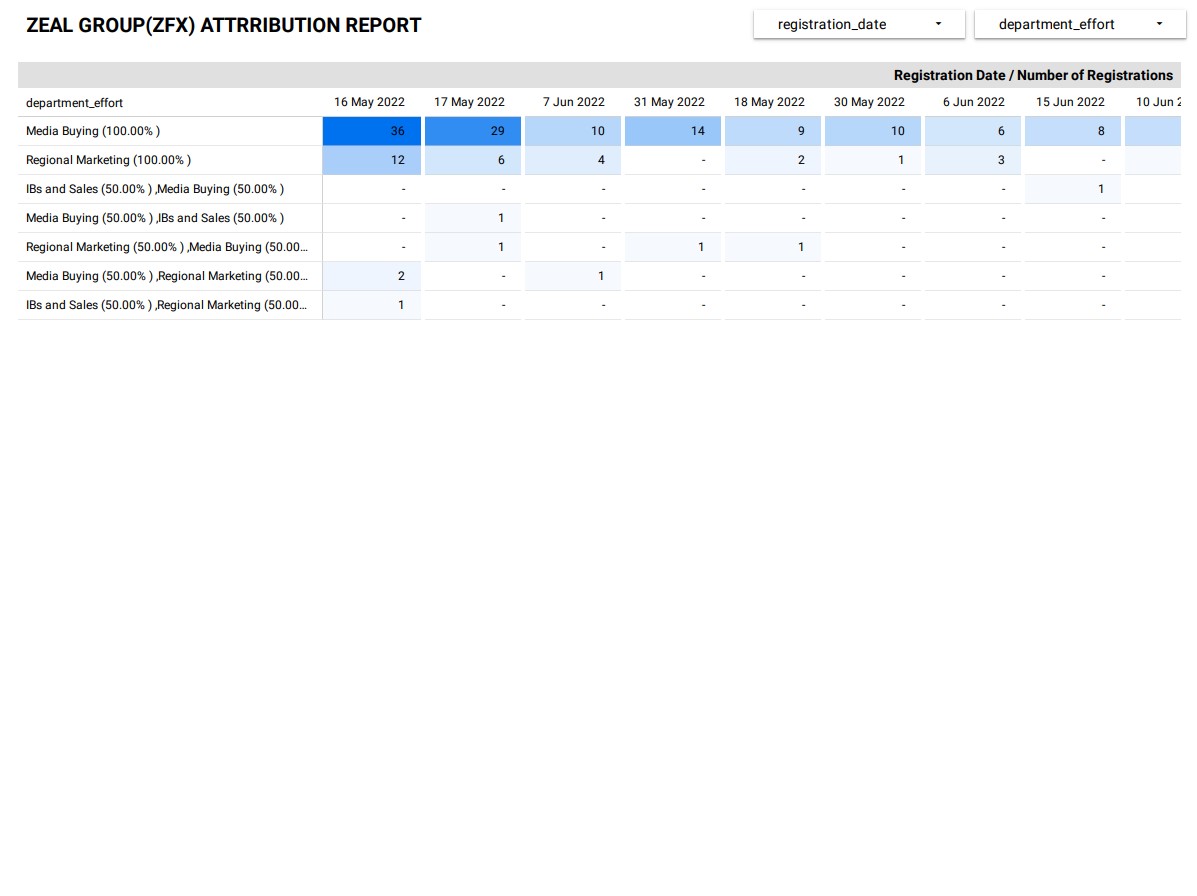The width and height of the screenshot is (1197, 896).
Task: Click Media Buying 100% value for 6 Jun 2022
Action: click(973, 131)
